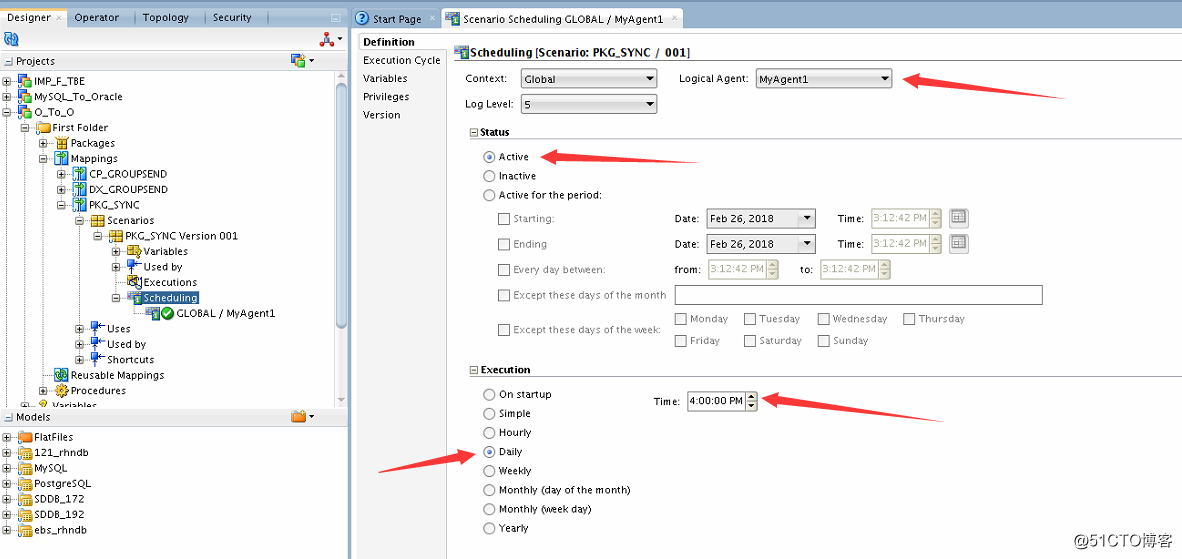Select the Executions node icon
Viewport: 1182px width, 559px height.
click(134, 282)
